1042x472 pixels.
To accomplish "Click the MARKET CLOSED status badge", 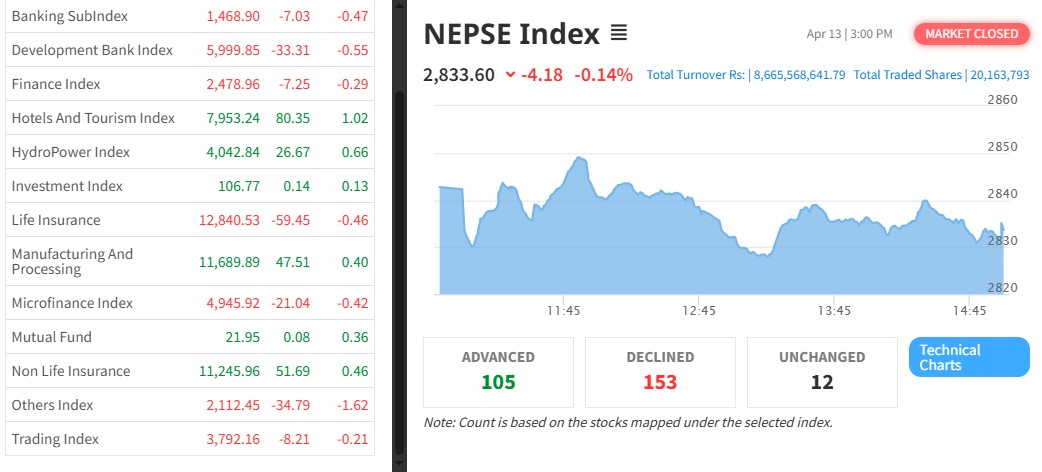I will (x=971, y=34).
